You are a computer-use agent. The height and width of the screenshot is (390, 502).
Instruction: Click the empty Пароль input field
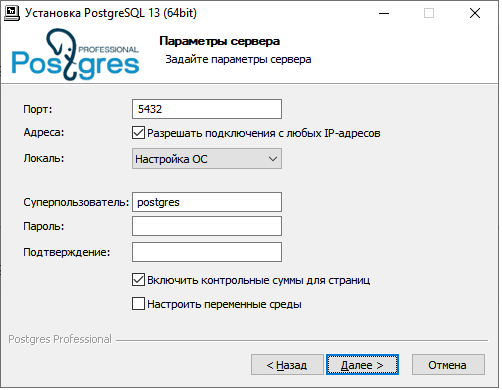point(207,226)
